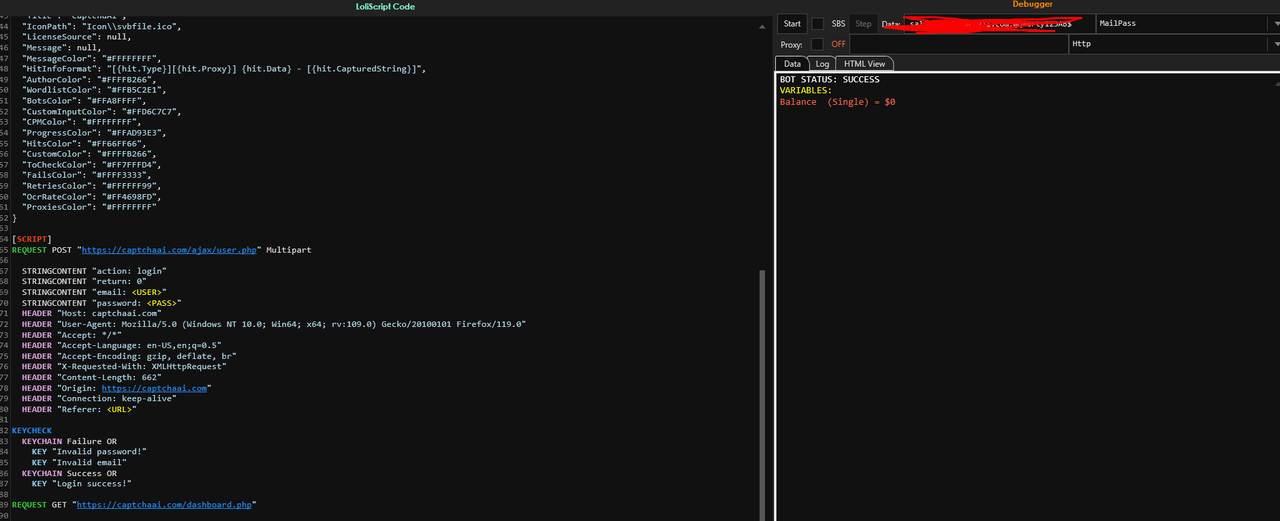Viewport: 1280px width, 521px height.
Task: Click the HEADER Referer <URL> line
Action: click(79, 410)
